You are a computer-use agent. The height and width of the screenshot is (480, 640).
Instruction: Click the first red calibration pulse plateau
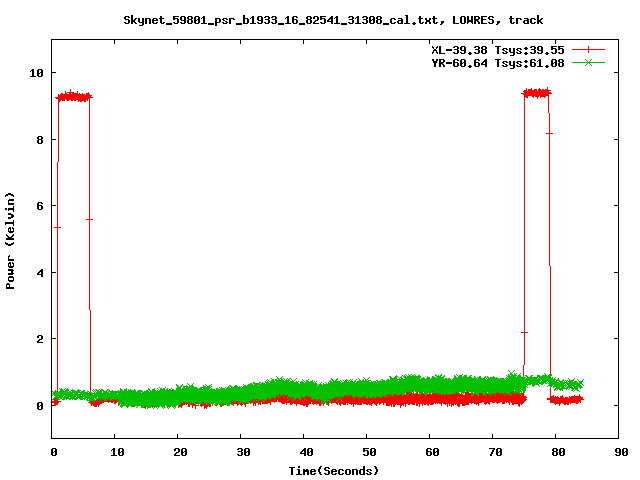[74, 97]
